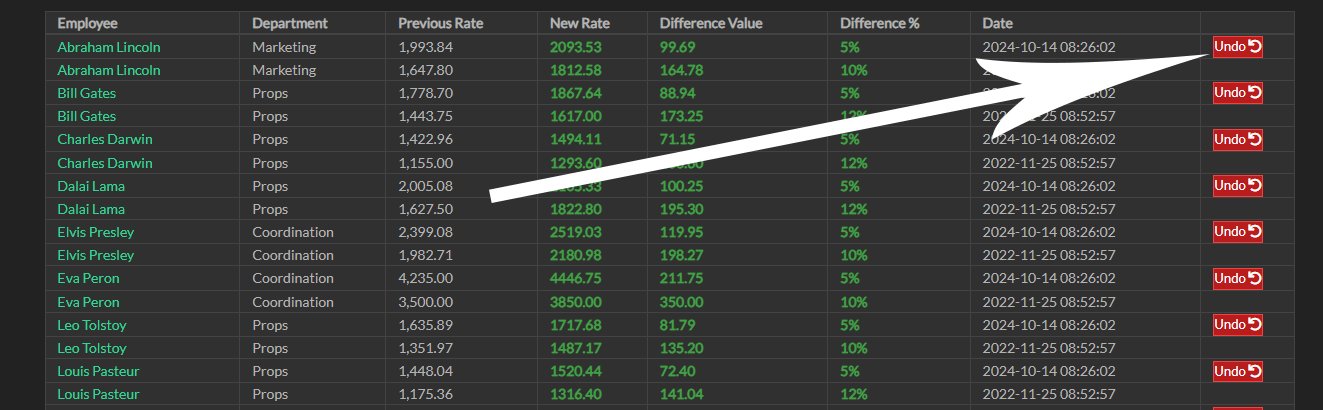Image resolution: width=1323 pixels, height=410 pixels.
Task: Undo Eva Peron's 4446.75 rate change
Action: click(x=1237, y=278)
